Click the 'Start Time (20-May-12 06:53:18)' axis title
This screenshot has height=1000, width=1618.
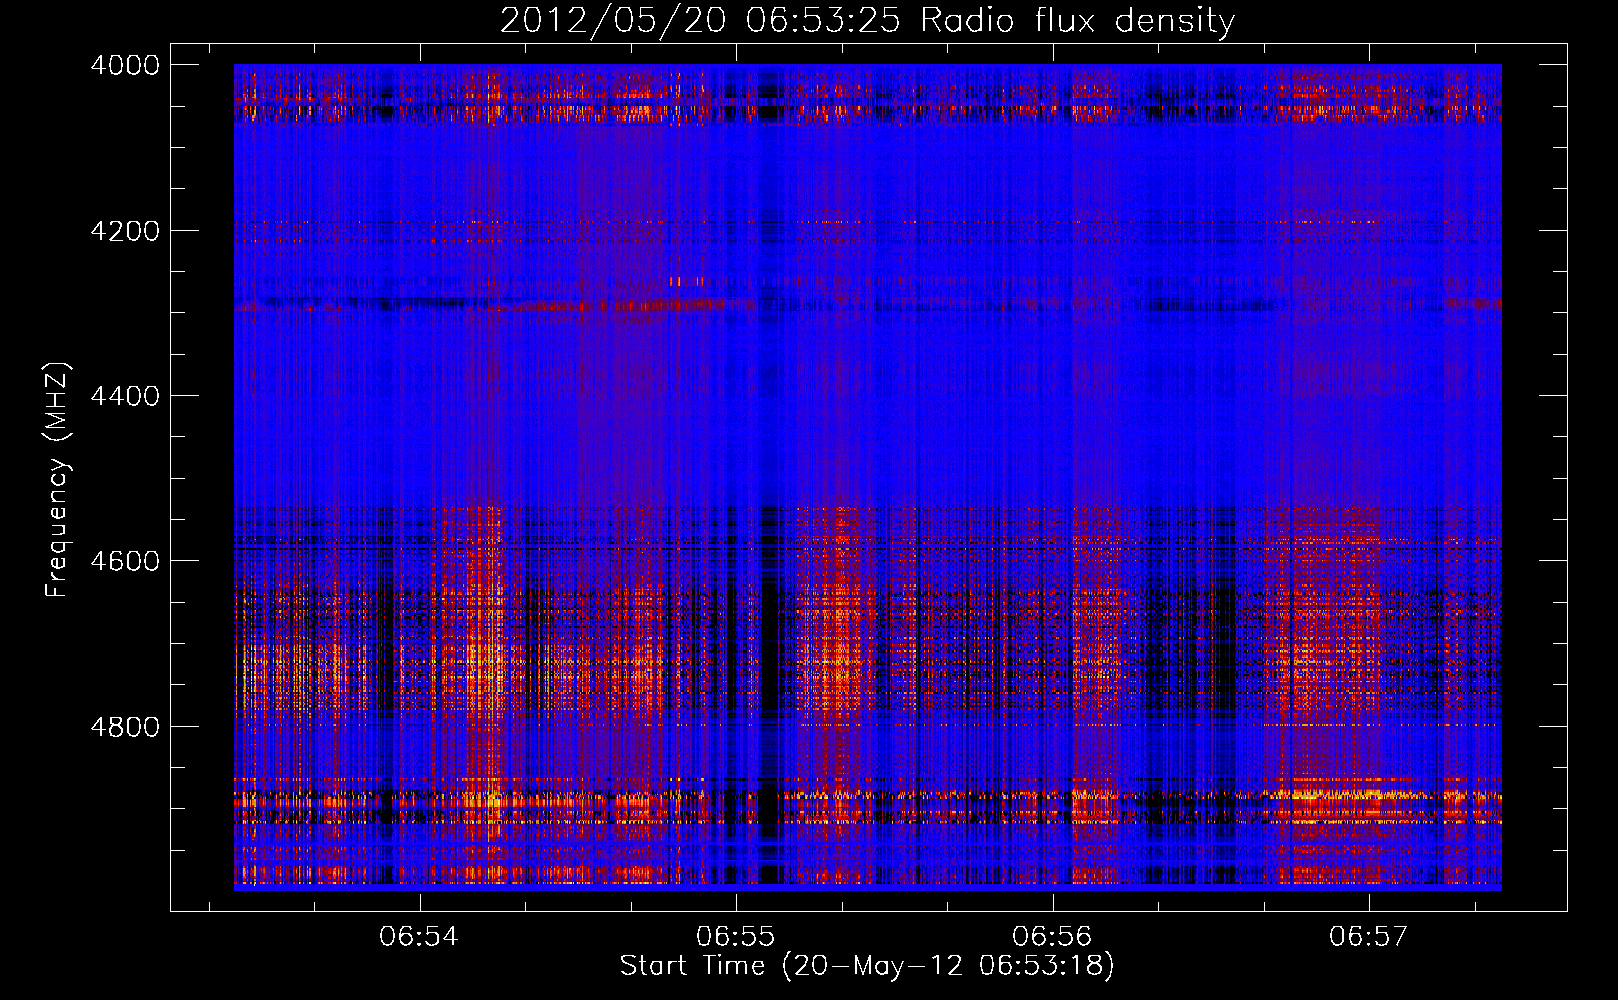(x=867, y=966)
